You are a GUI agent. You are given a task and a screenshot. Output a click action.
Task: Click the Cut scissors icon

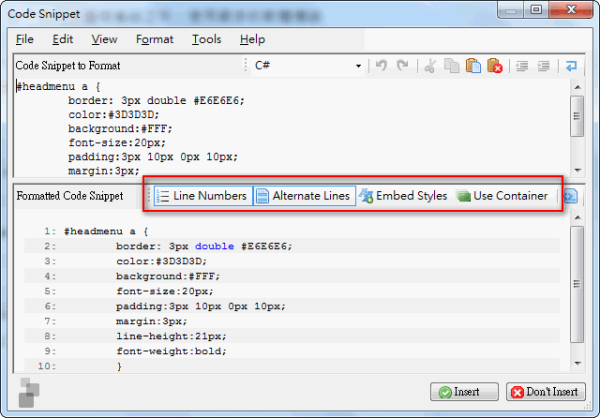(430, 66)
